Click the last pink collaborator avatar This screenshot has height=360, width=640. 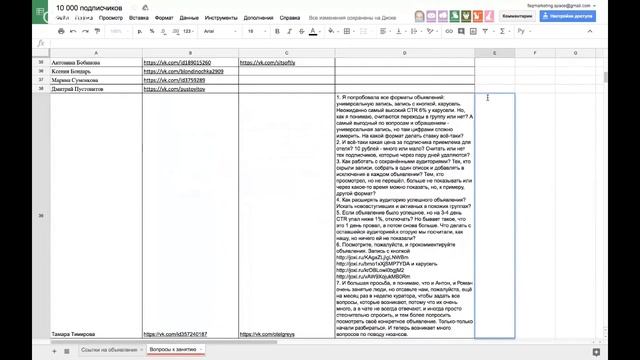pos(489,16)
